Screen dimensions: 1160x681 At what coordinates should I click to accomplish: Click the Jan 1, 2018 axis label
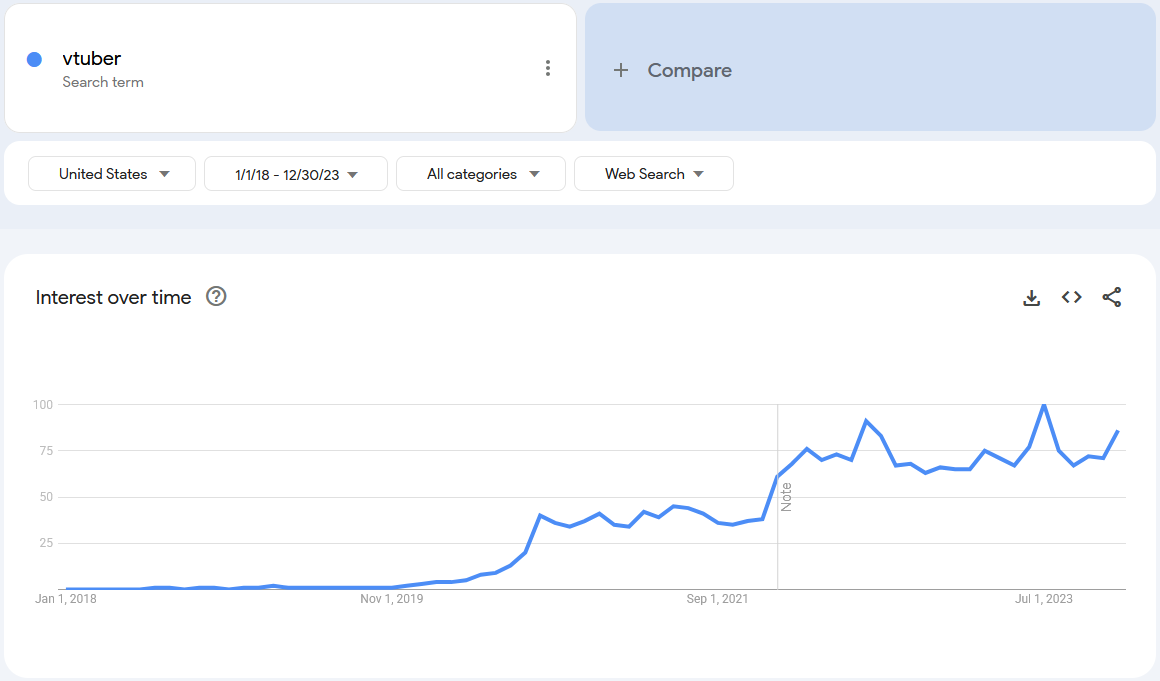[66, 599]
